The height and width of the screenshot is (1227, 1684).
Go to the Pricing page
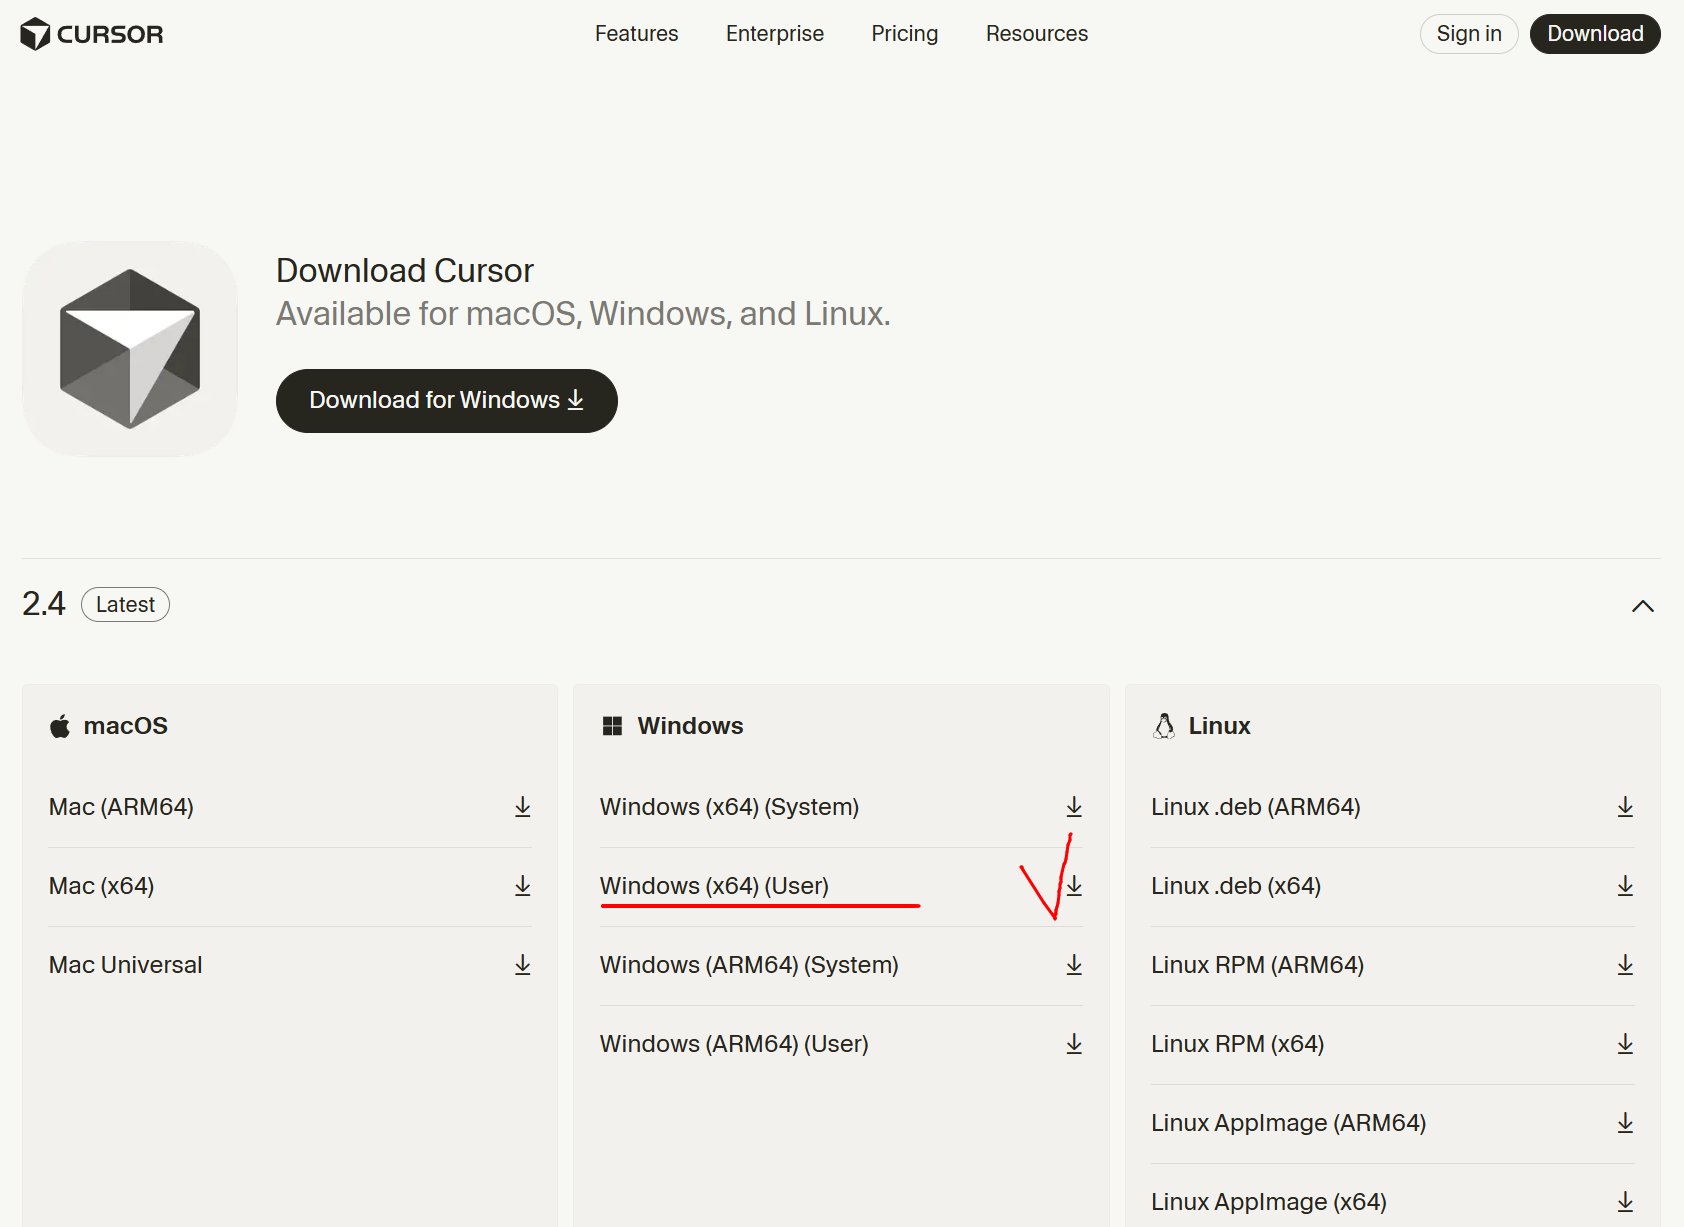904,34
